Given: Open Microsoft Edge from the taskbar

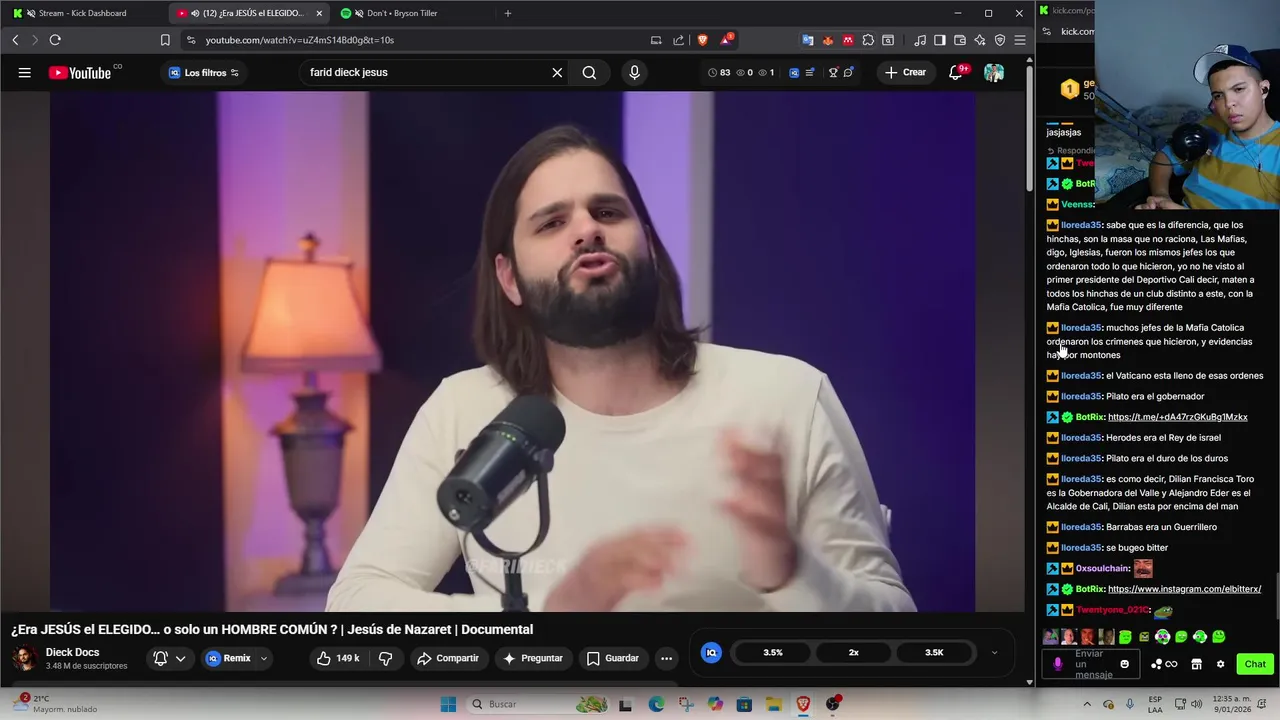Looking at the screenshot, I should click(655, 704).
